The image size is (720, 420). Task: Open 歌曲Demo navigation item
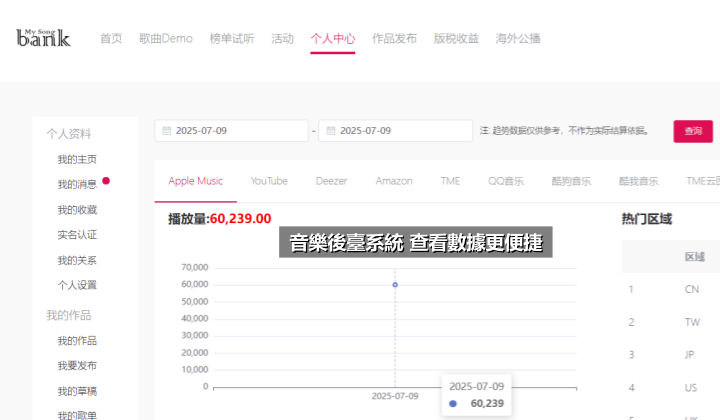click(x=165, y=39)
